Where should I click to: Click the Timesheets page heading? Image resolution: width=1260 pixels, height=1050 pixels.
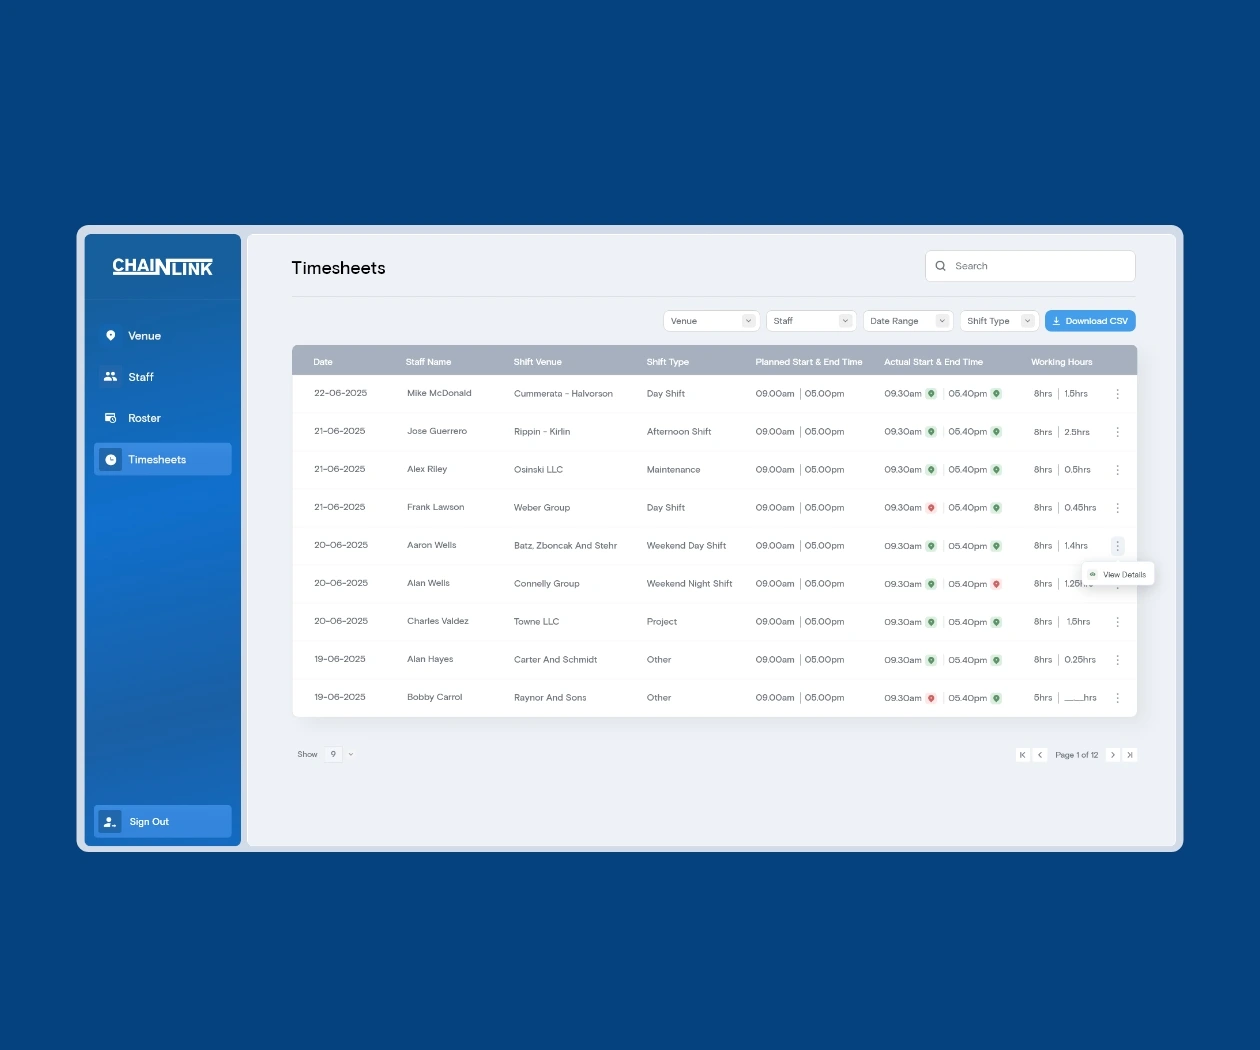(338, 268)
